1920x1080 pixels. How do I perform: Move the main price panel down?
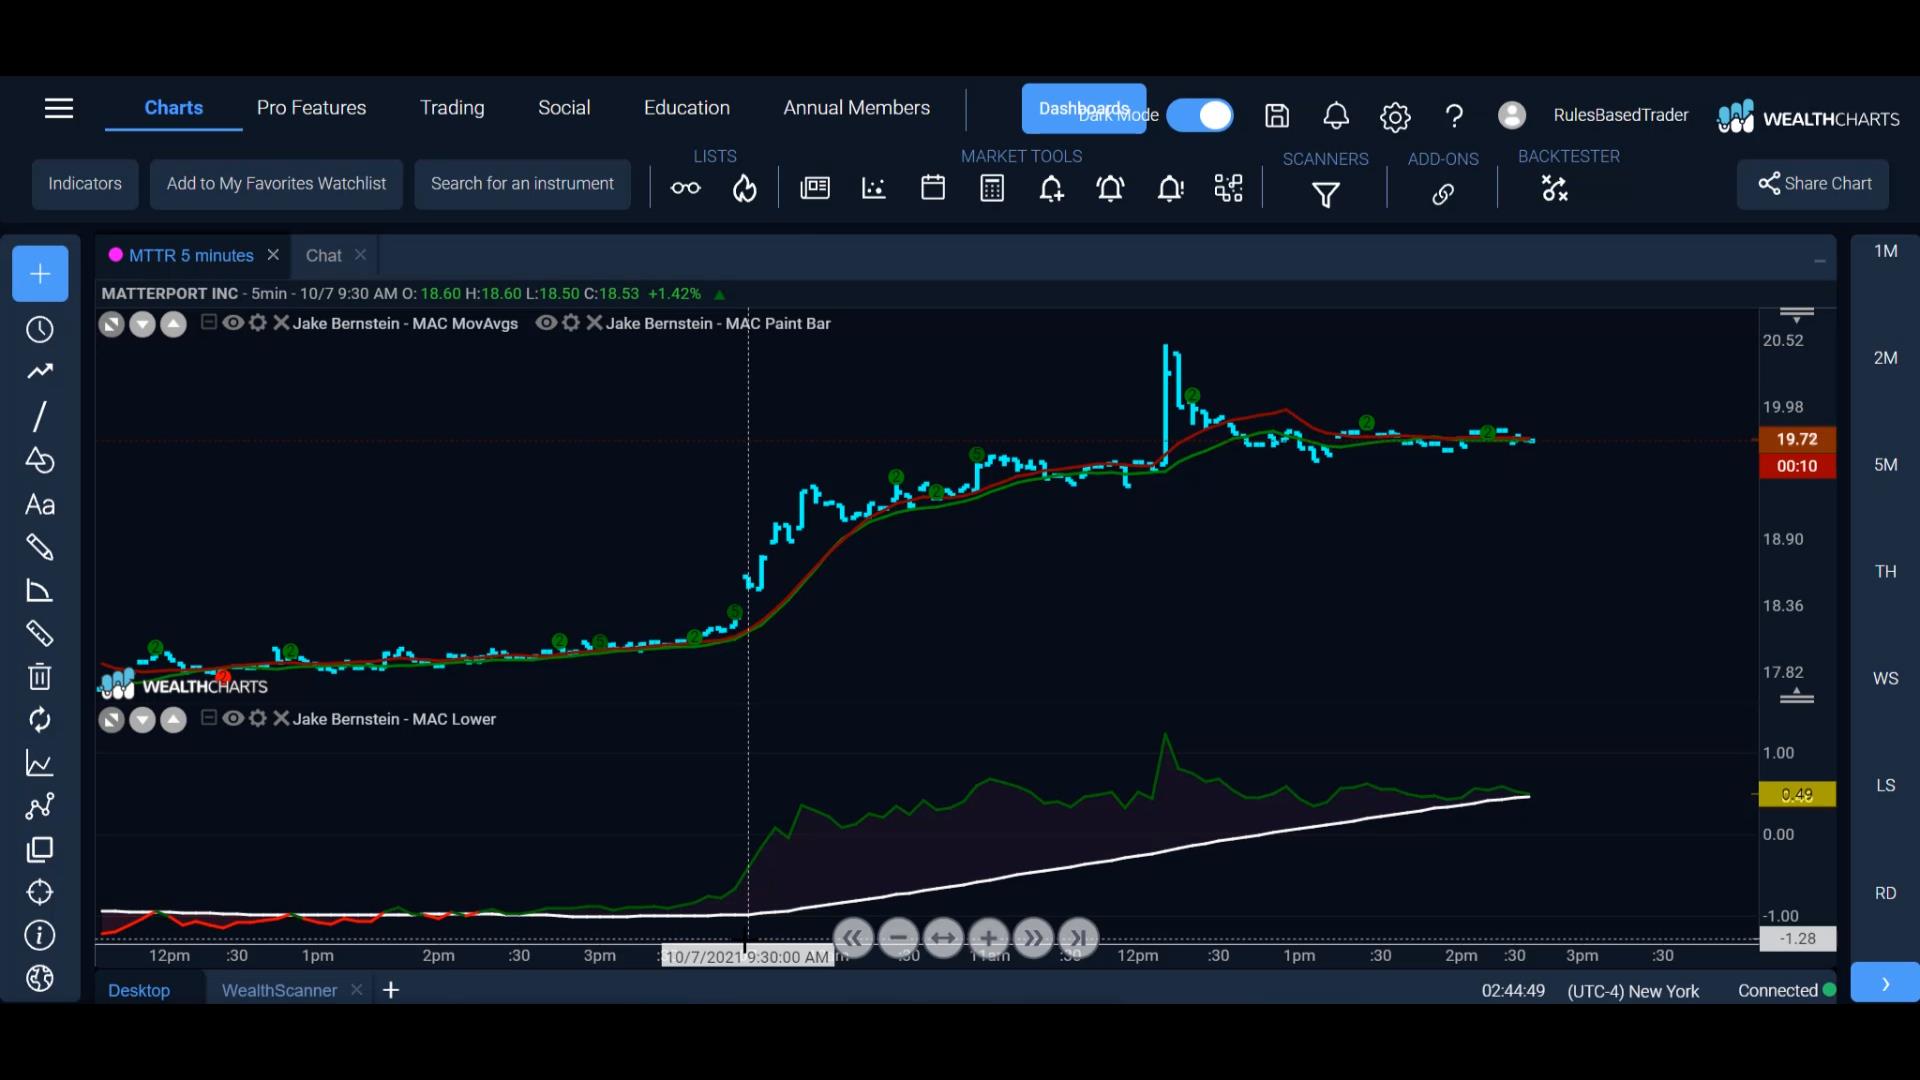point(142,325)
